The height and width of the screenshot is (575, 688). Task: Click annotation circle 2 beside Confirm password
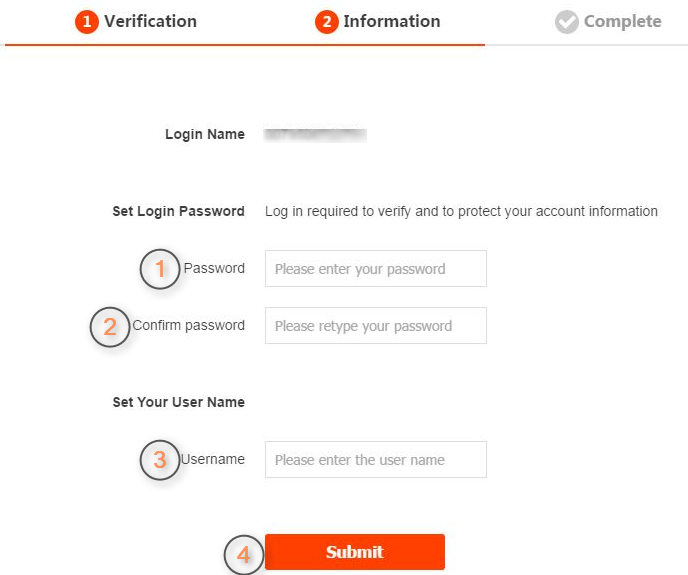click(110, 327)
